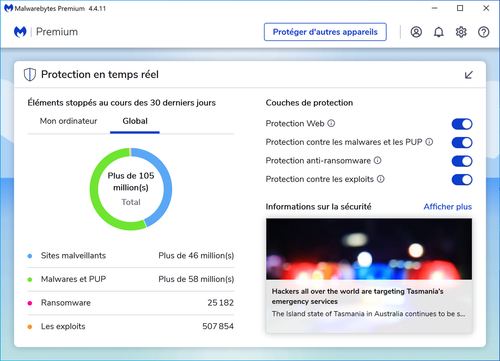500x361 pixels.
Task: Click Protéger d'autres appareils button
Action: (325, 32)
